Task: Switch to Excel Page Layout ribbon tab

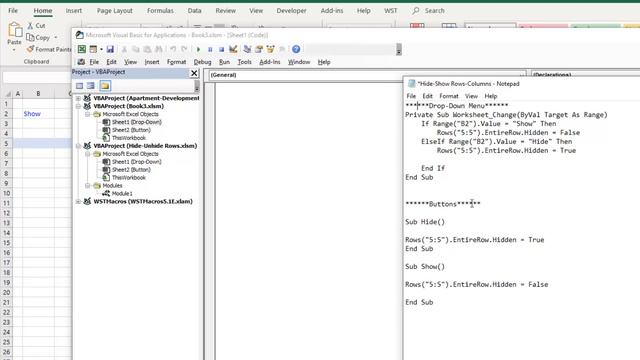Action: click(115, 11)
